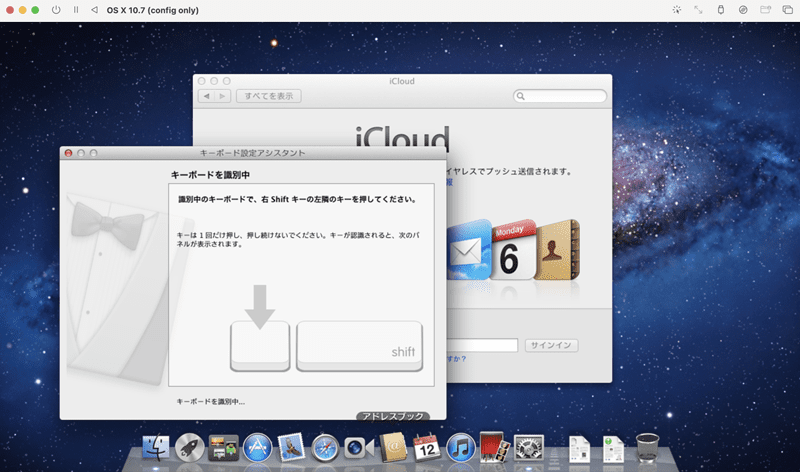
Task: Open Finder from the Dock
Action: click(x=156, y=448)
